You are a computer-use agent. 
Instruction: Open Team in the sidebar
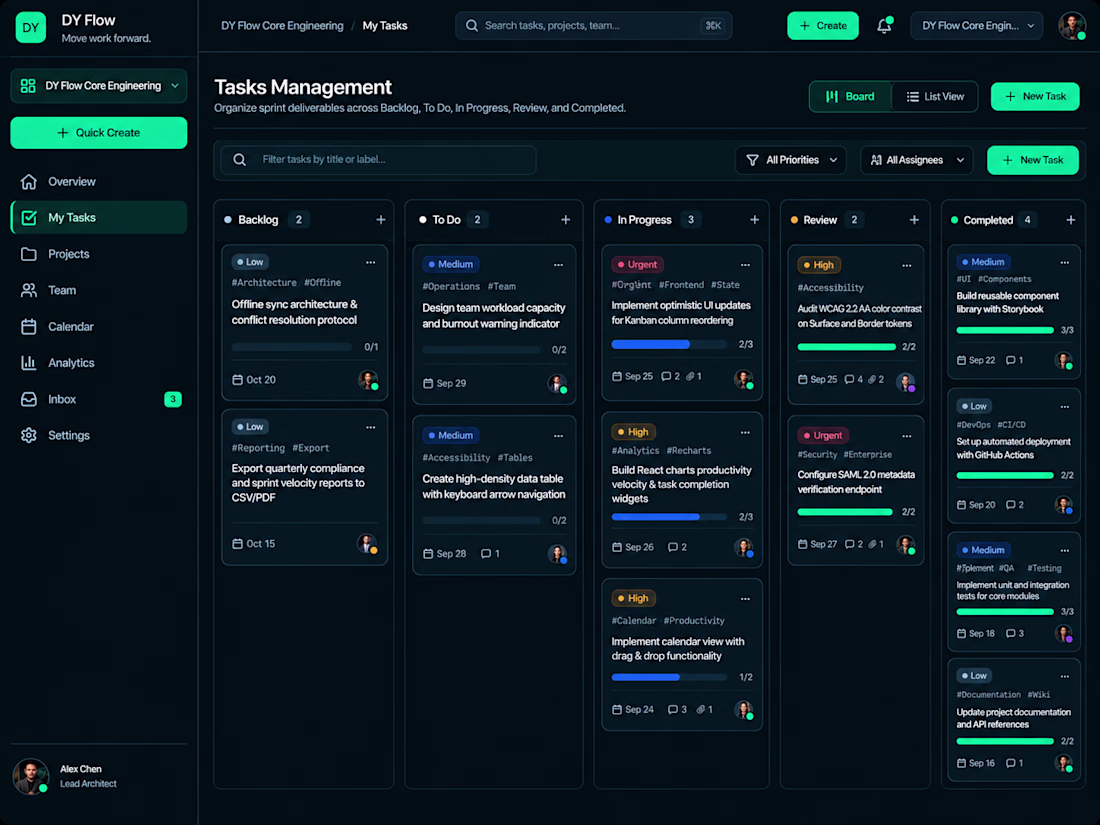[99, 290]
